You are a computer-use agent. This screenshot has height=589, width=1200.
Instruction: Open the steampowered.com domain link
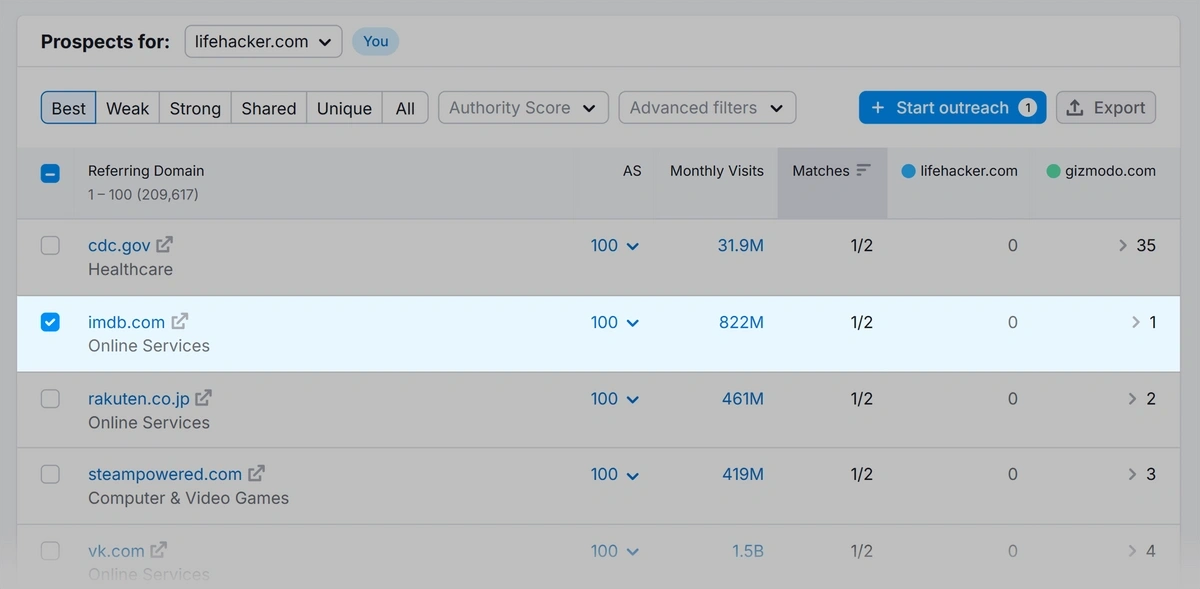point(165,474)
